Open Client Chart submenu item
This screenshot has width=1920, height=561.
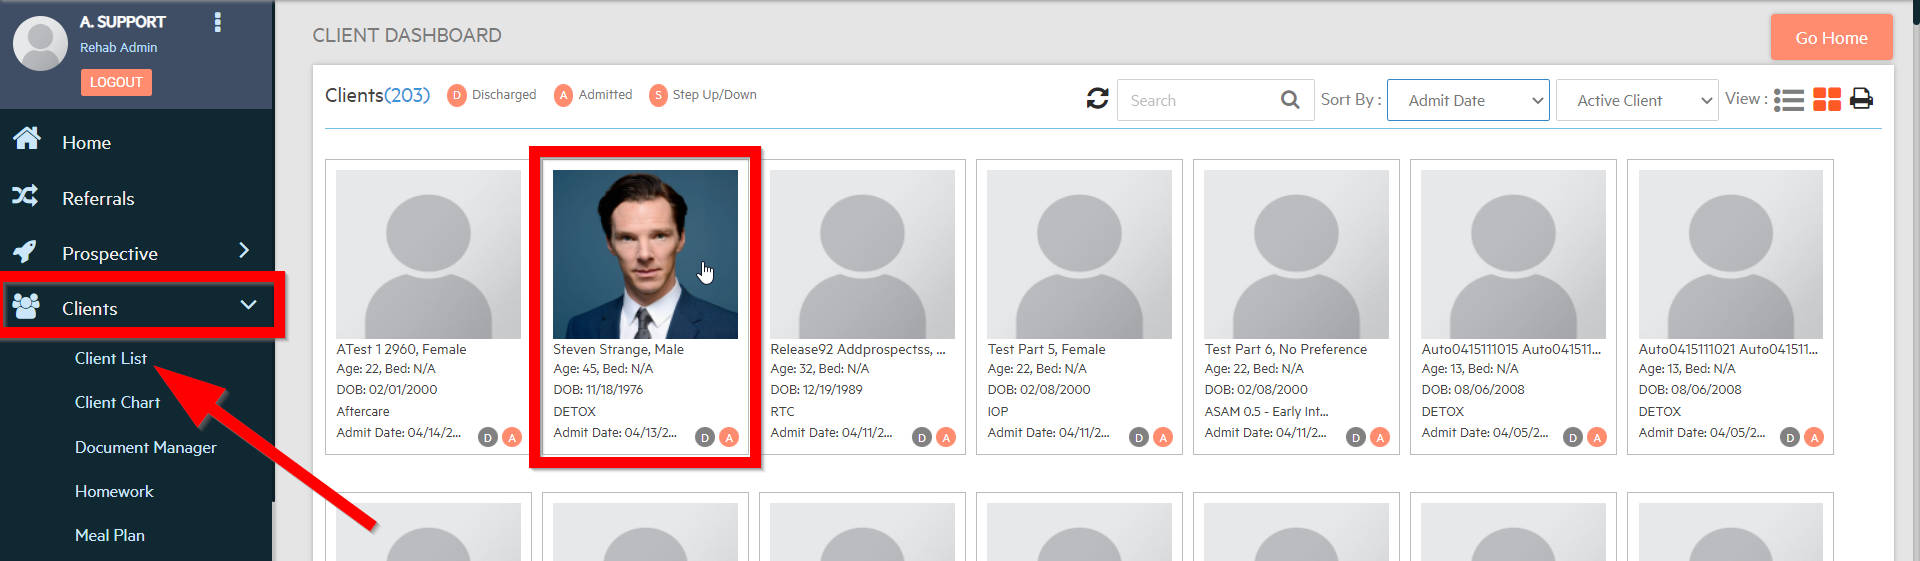117,402
